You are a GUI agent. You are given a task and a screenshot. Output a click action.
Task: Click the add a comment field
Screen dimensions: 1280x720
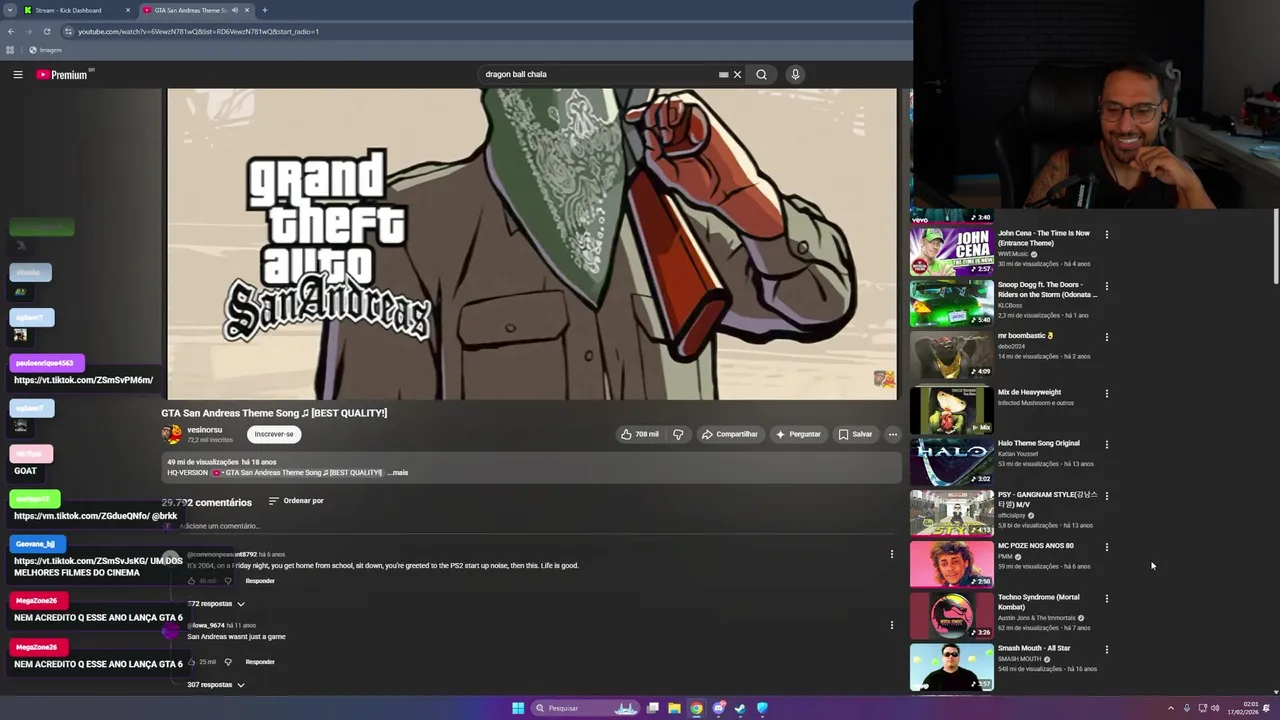535,526
